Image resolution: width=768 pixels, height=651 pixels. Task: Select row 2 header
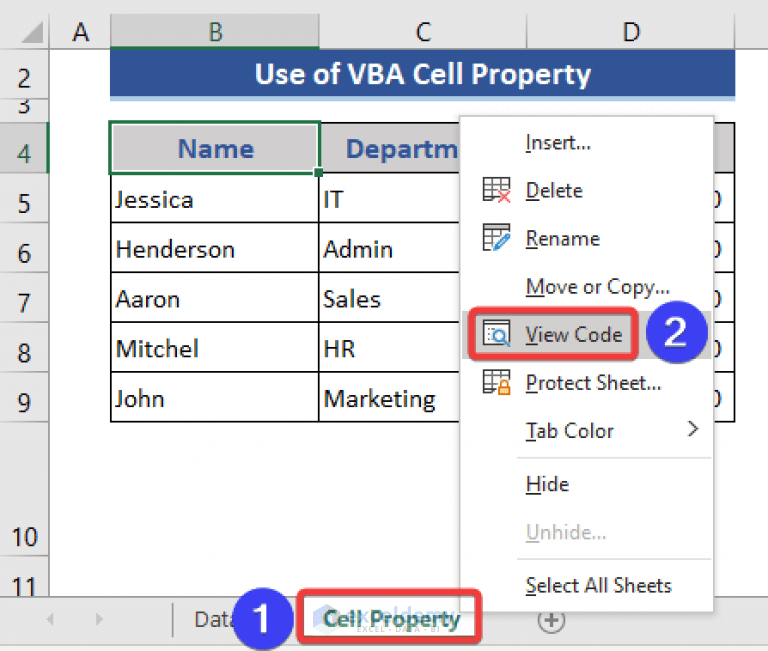24,74
